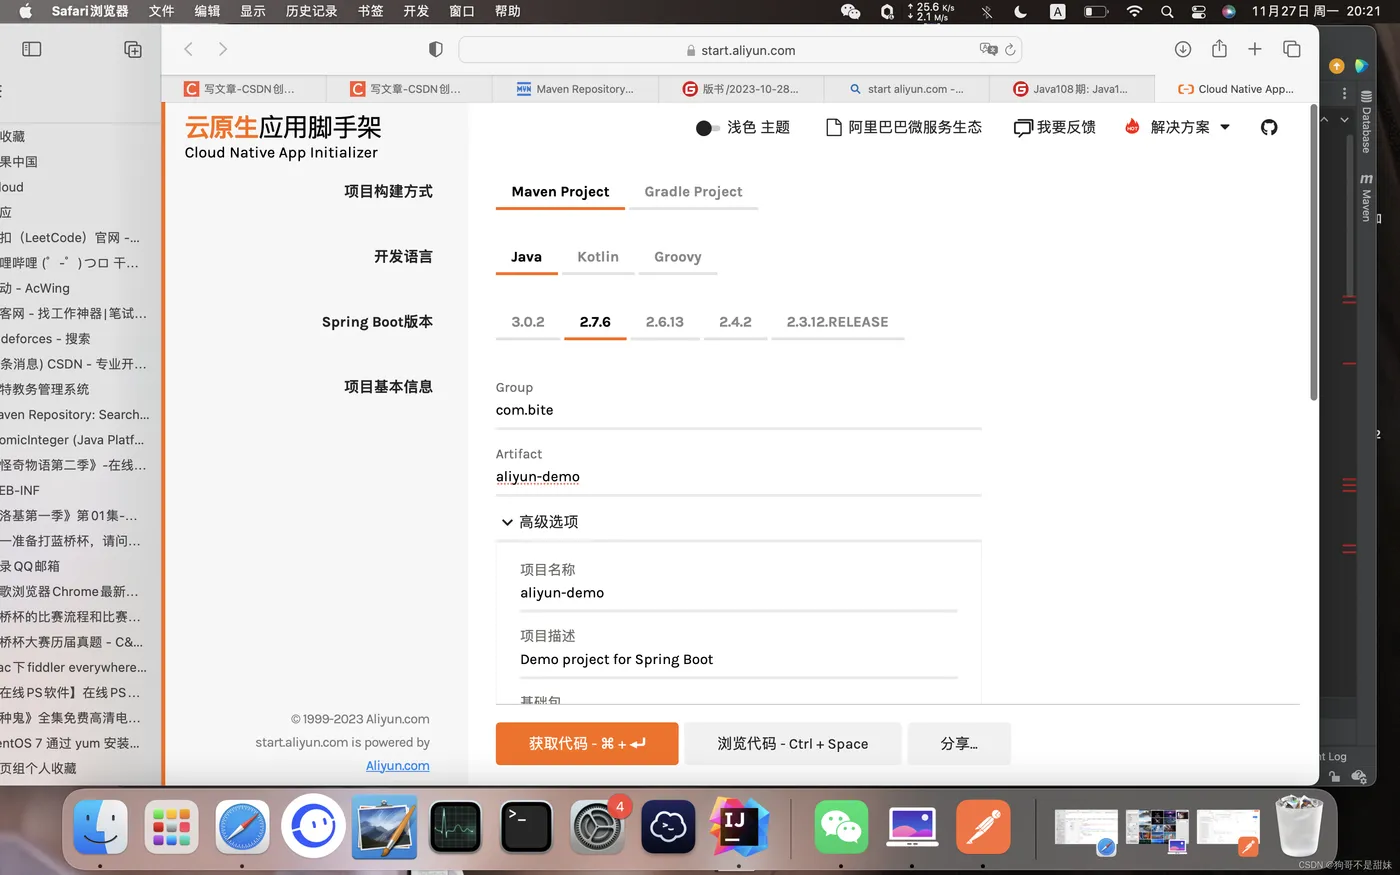The height and width of the screenshot is (875, 1400).
Task: Select Spring Boot version 2.3.12.RELEASE
Action: [838, 322]
